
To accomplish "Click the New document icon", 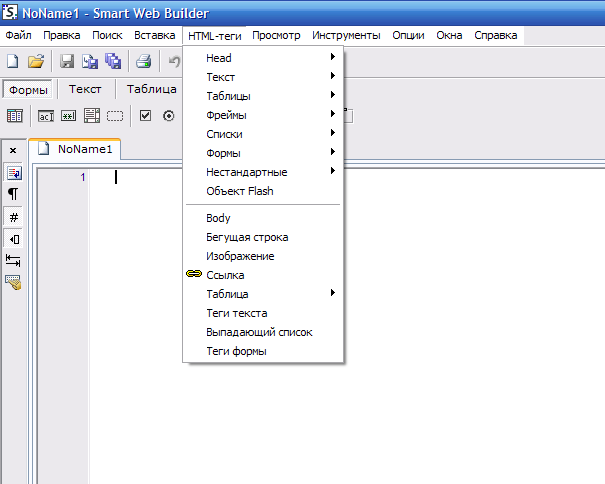I will click(x=13, y=61).
